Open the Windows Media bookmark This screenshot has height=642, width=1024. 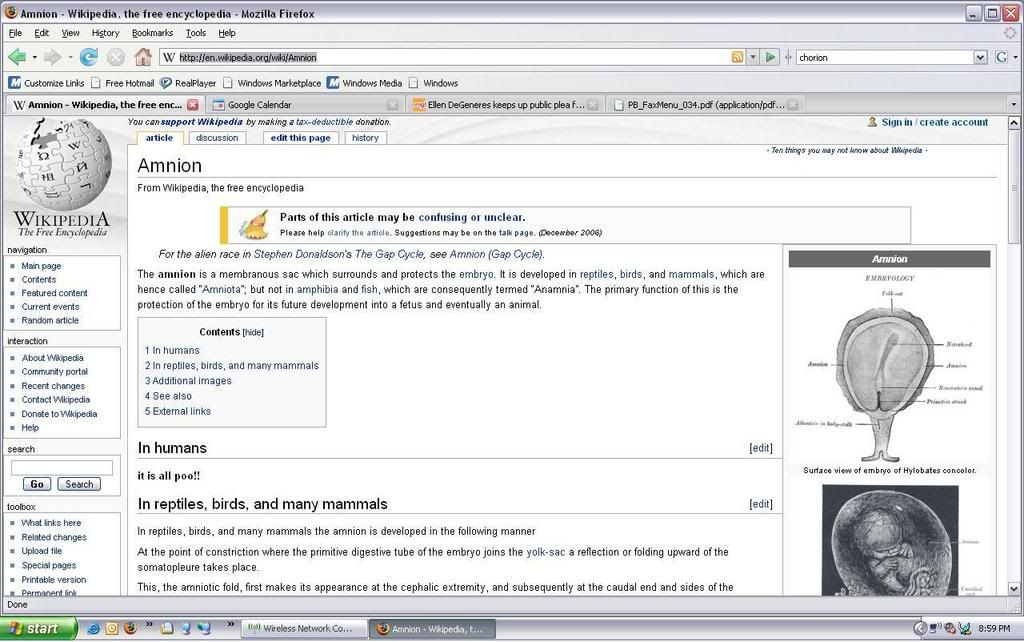pyautogui.click(x=364, y=83)
